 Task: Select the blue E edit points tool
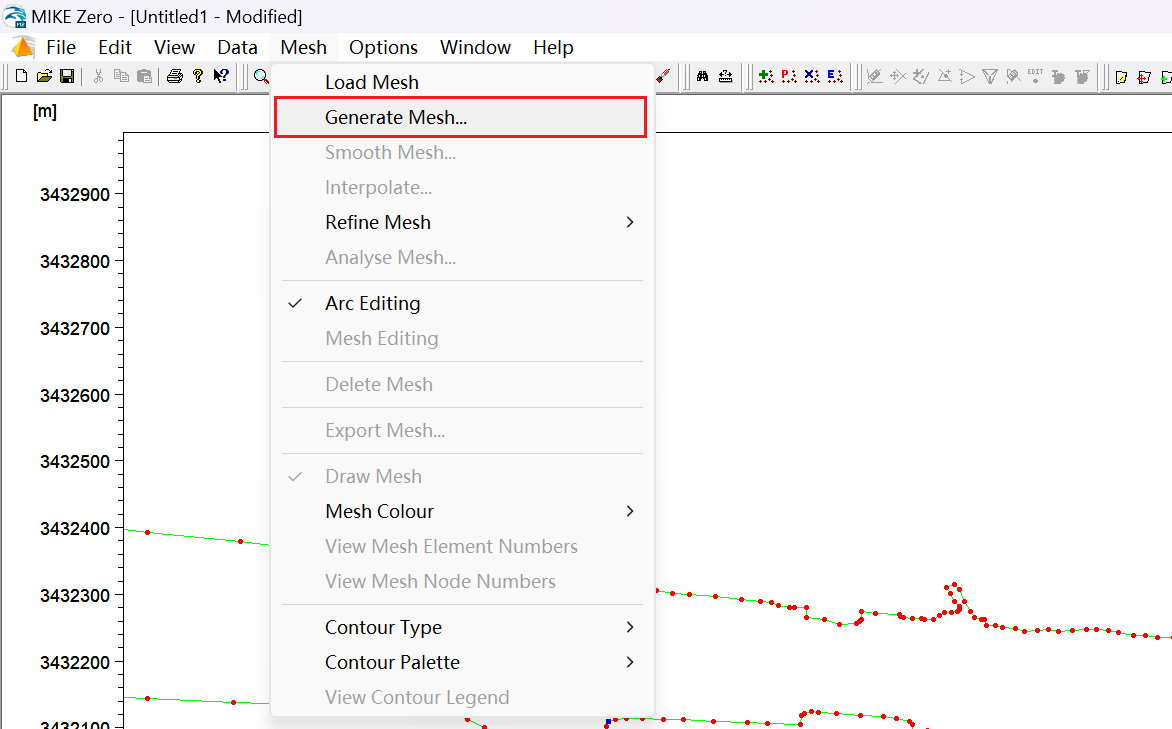(x=835, y=76)
